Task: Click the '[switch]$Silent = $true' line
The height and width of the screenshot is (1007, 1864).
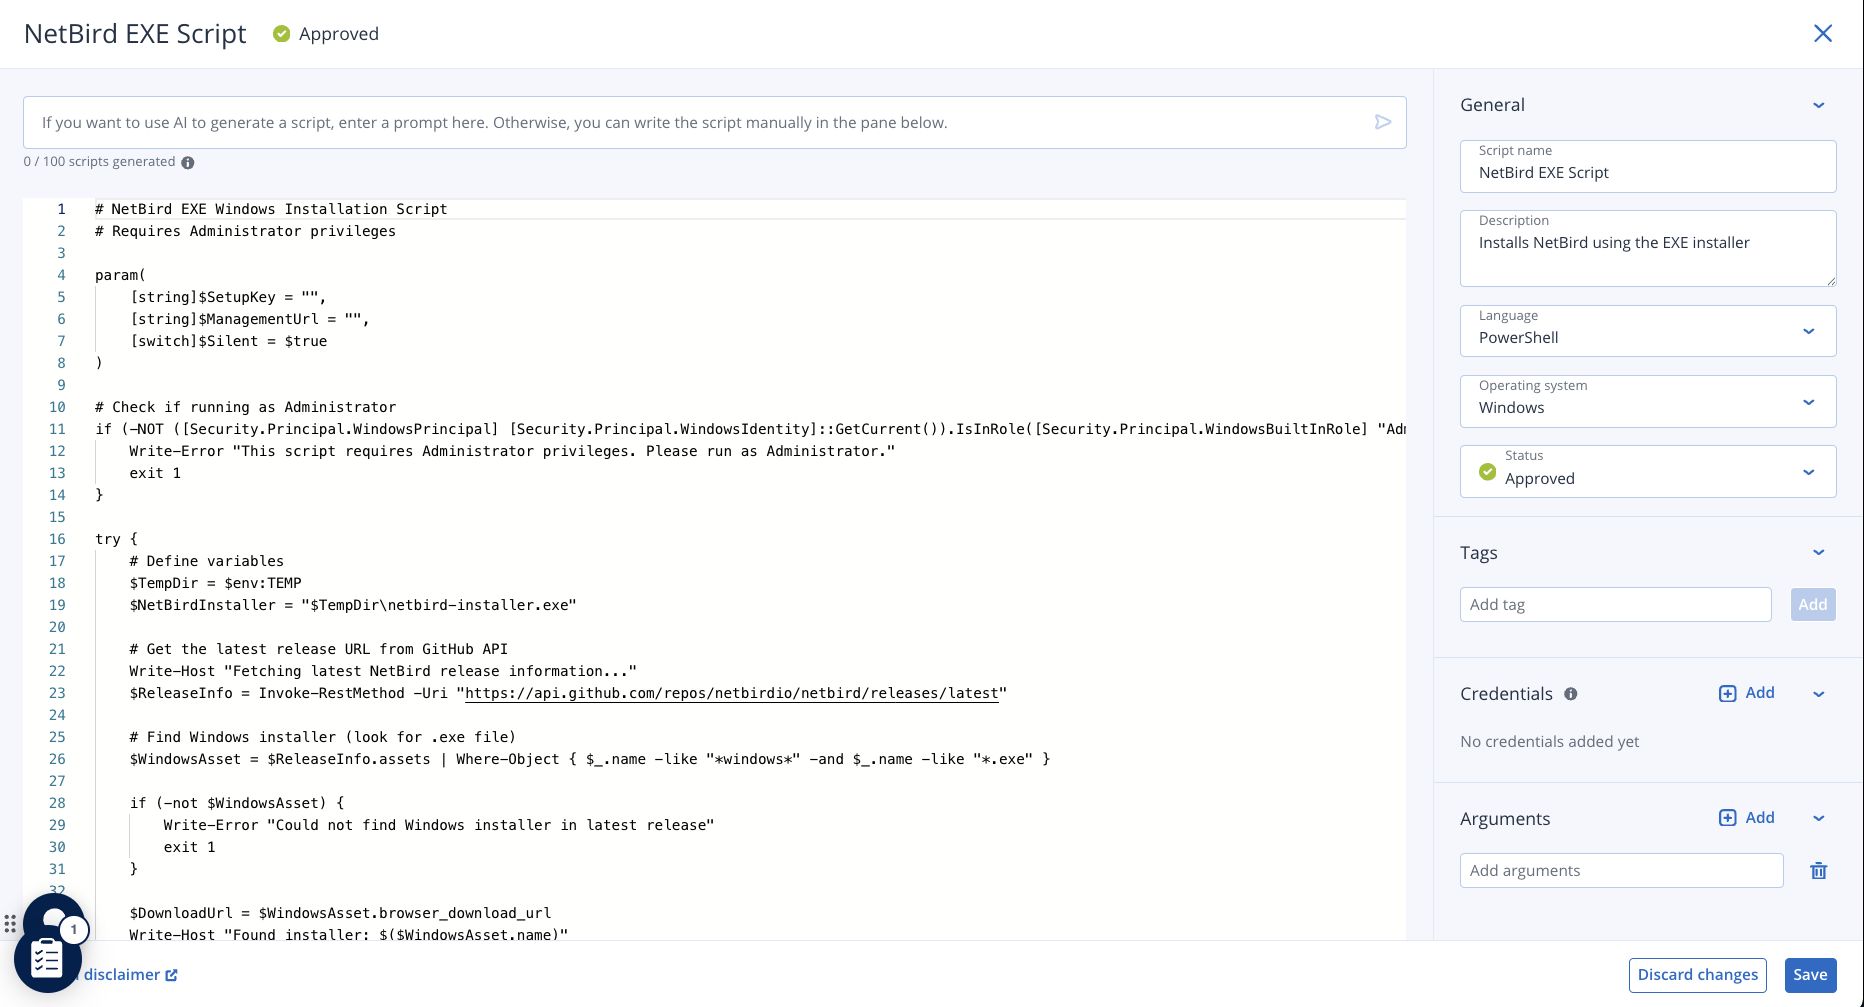Action: click(228, 341)
